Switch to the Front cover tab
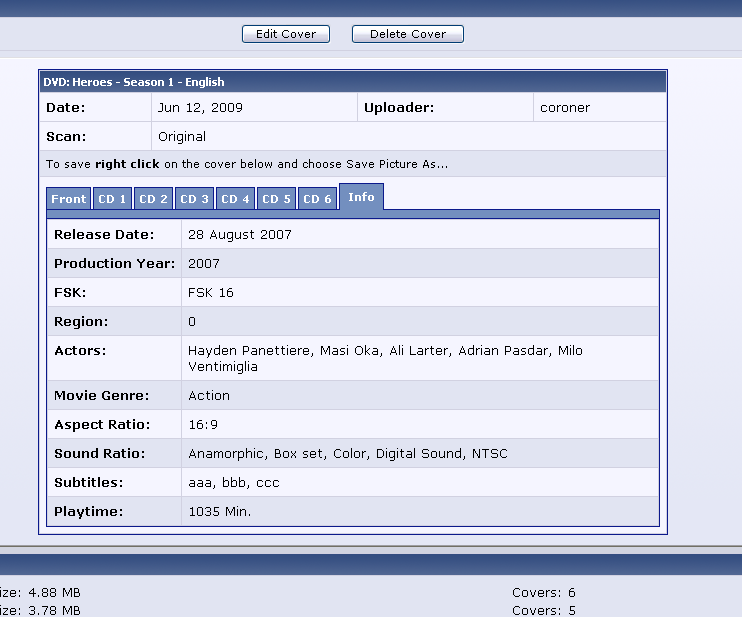Image resolution: width=742 pixels, height=617 pixels. coord(69,199)
